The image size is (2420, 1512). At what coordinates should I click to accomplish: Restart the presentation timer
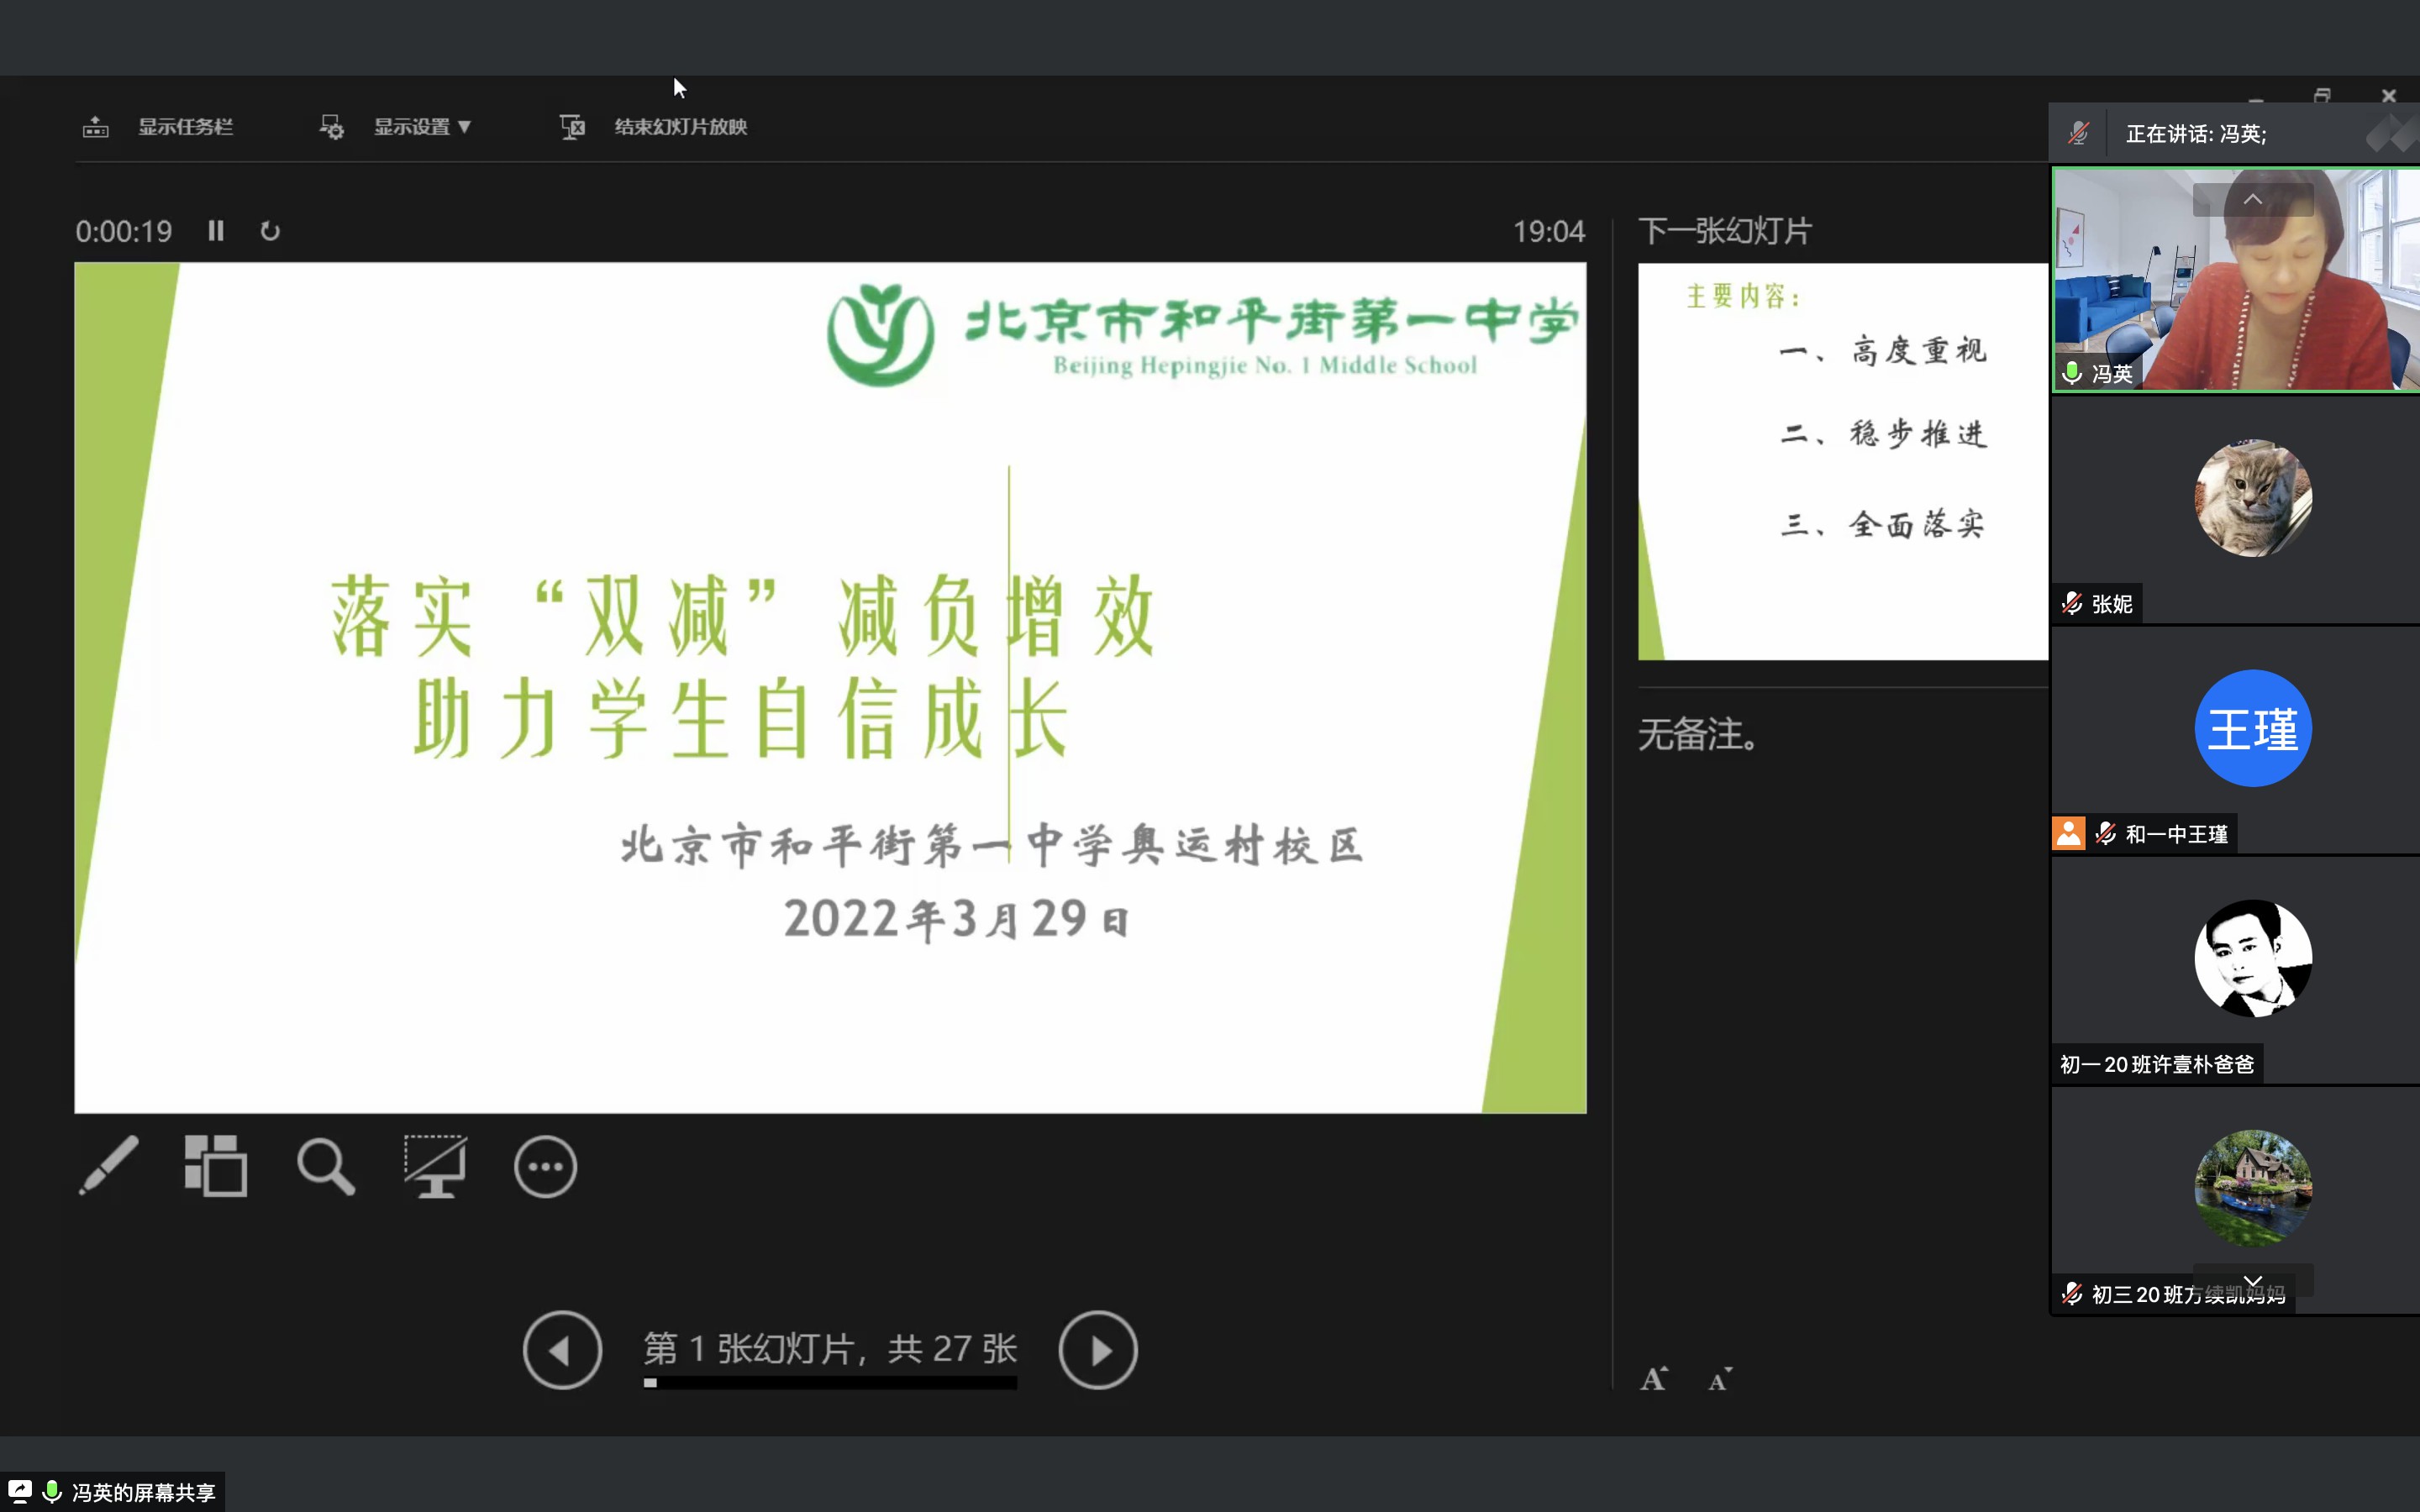click(x=270, y=232)
